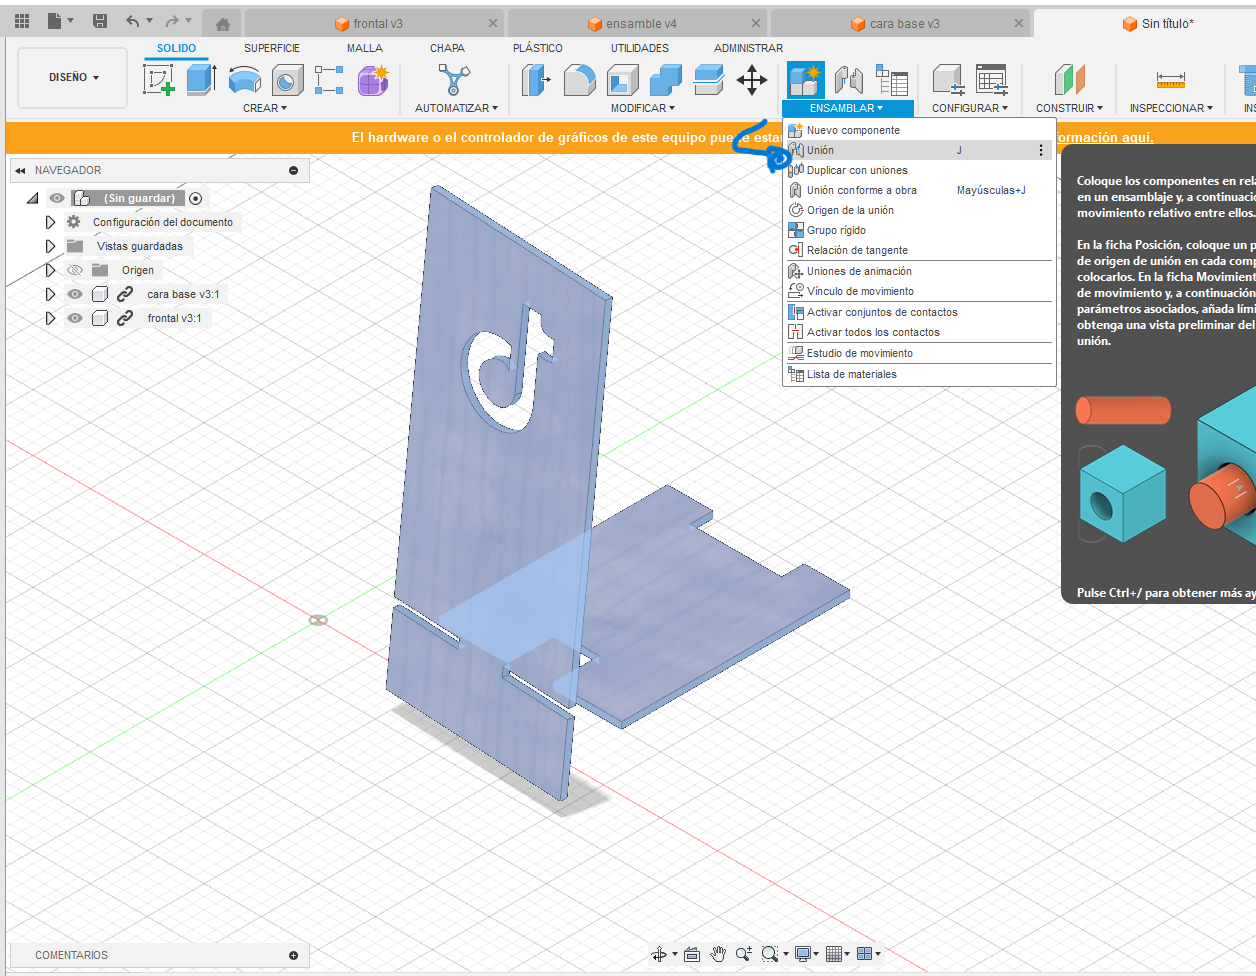Click the purple Create Form icon
Viewport: 1256px width, 976px height.
[x=373, y=79]
